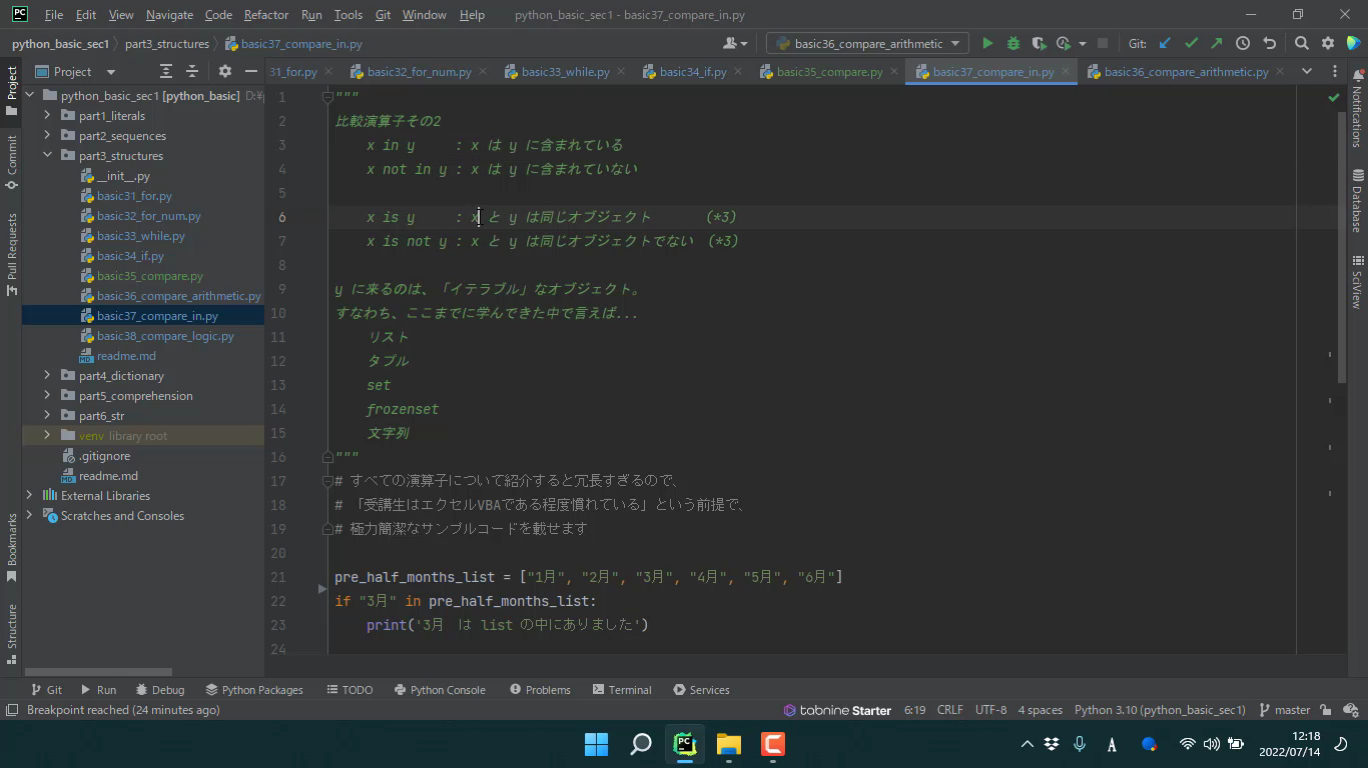Image resolution: width=1368 pixels, height=768 pixels.
Task: Open Git history via the clock icon
Action: (1243, 43)
